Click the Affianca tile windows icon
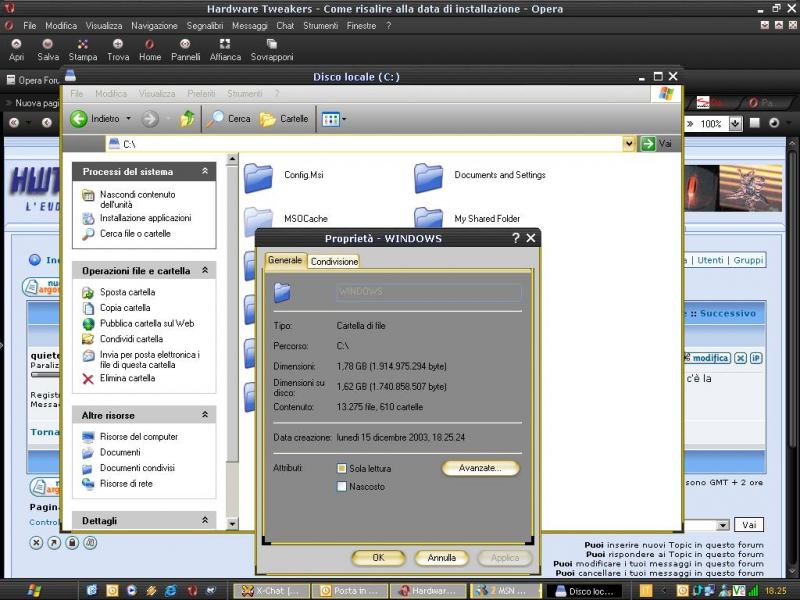Image resolution: width=800 pixels, height=600 pixels. coord(225,44)
